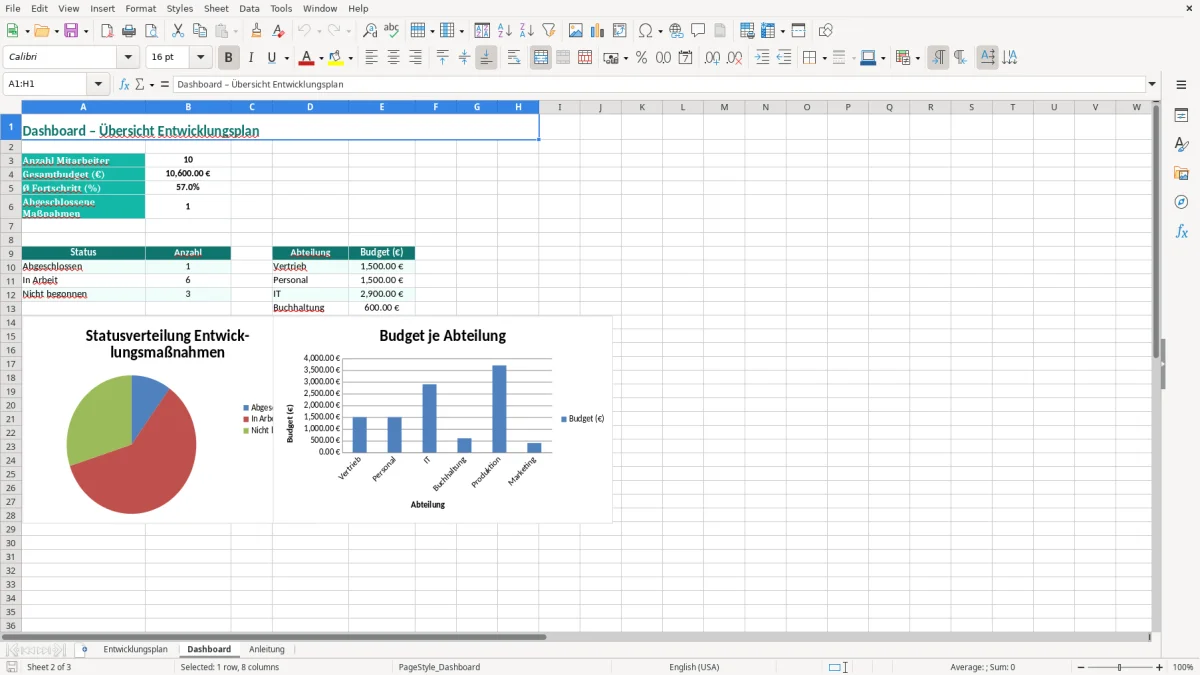1200x675 pixels.
Task: Open the Data menu
Action: [249, 8]
